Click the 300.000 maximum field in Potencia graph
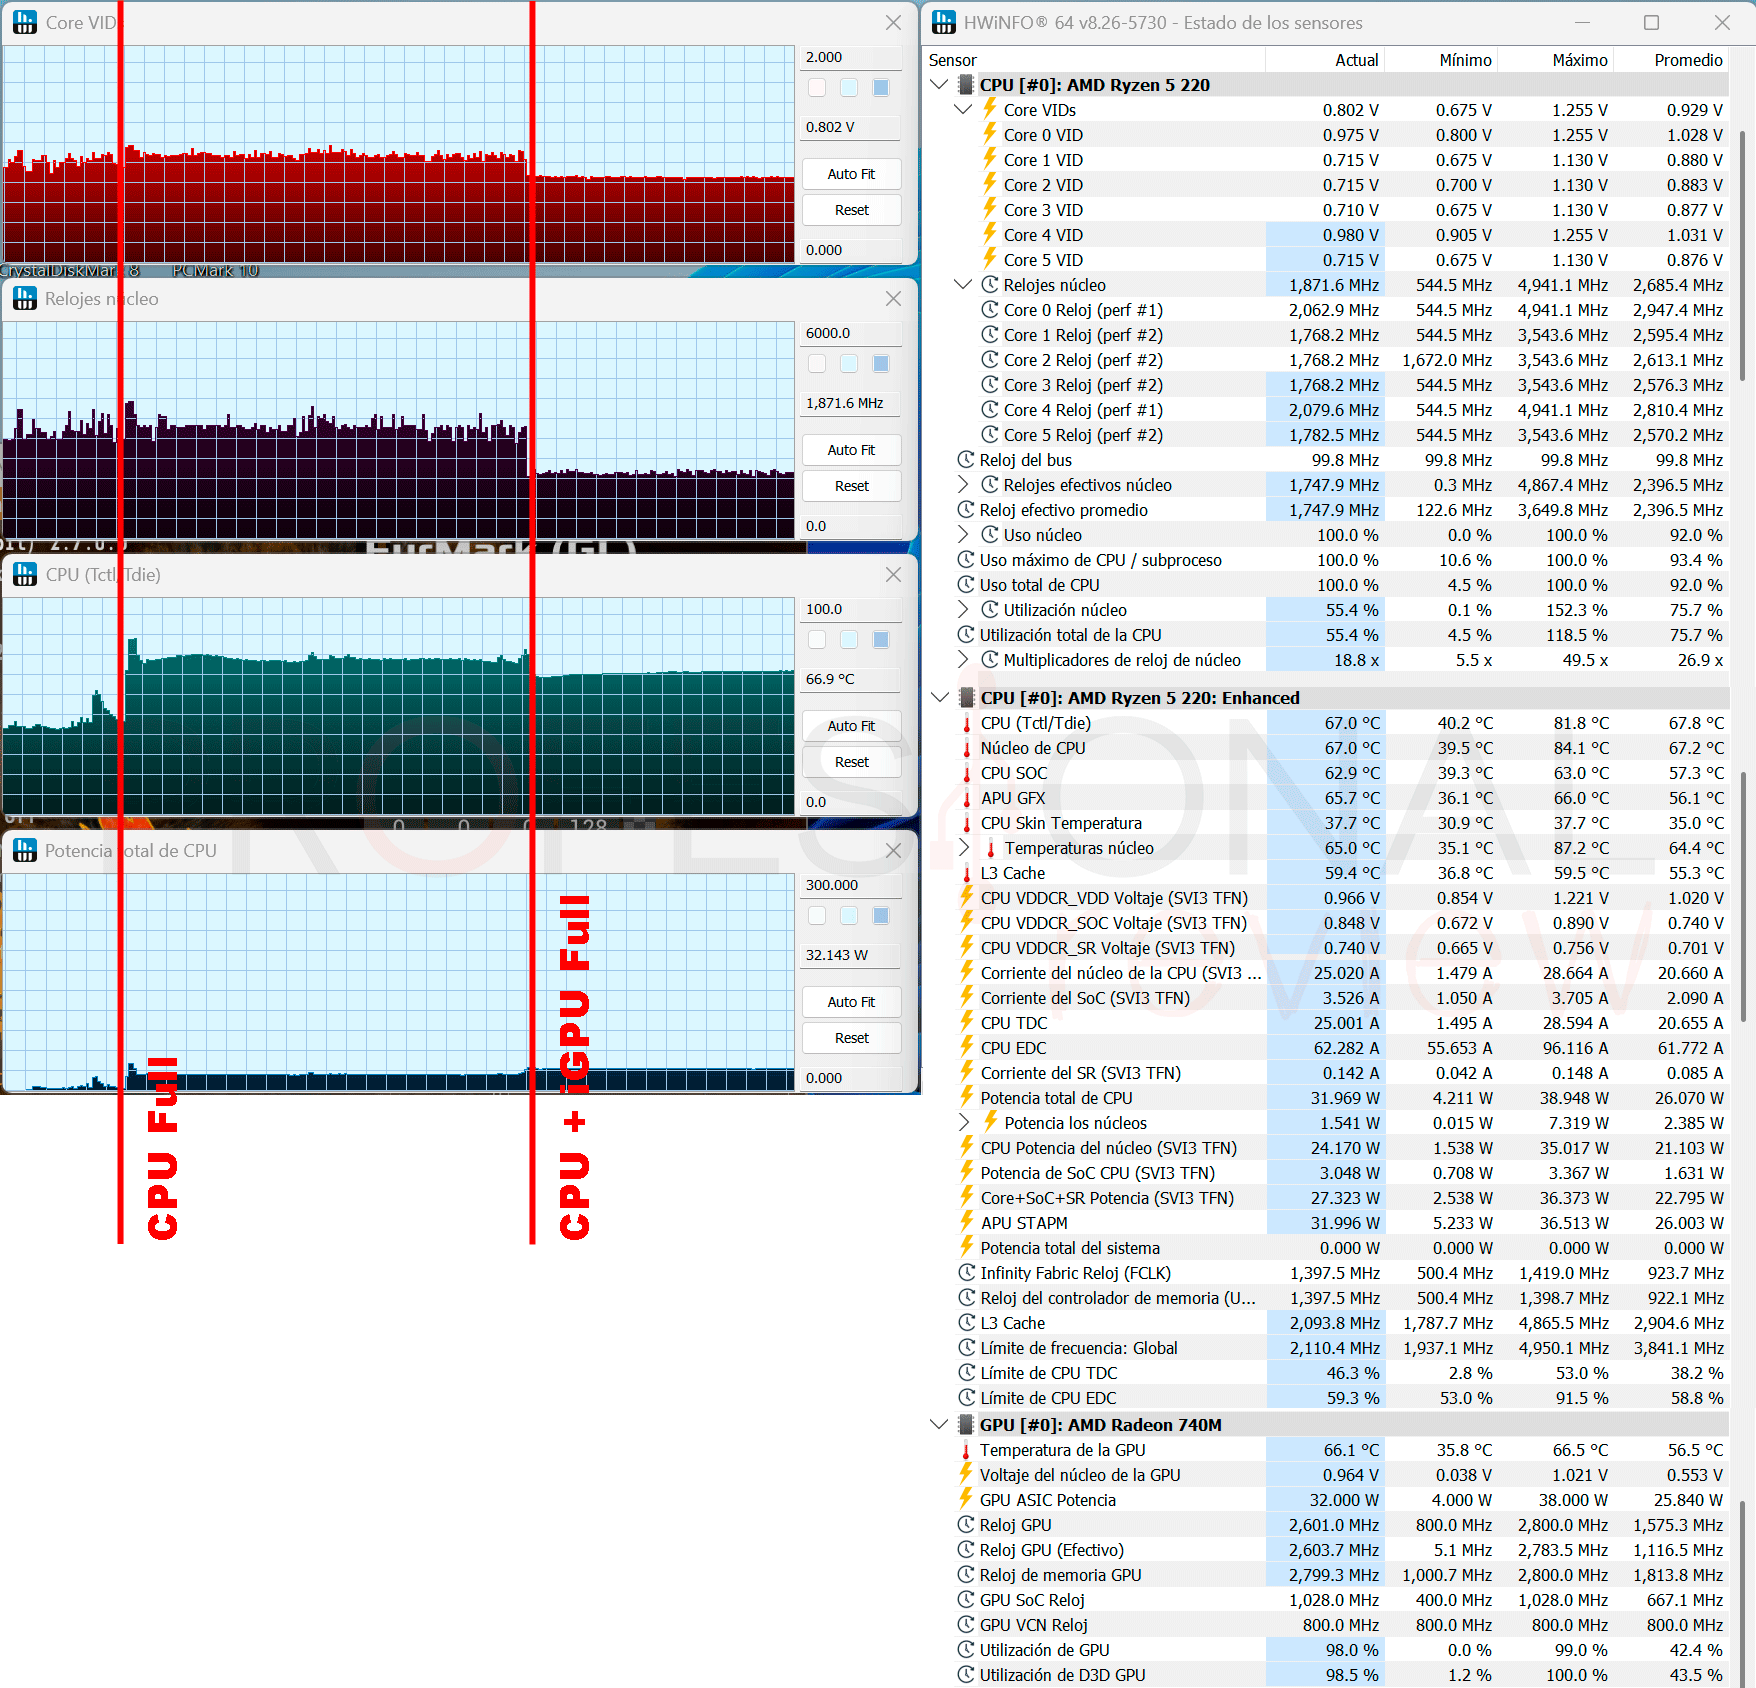This screenshot has height=1688, width=1756. pos(852,885)
